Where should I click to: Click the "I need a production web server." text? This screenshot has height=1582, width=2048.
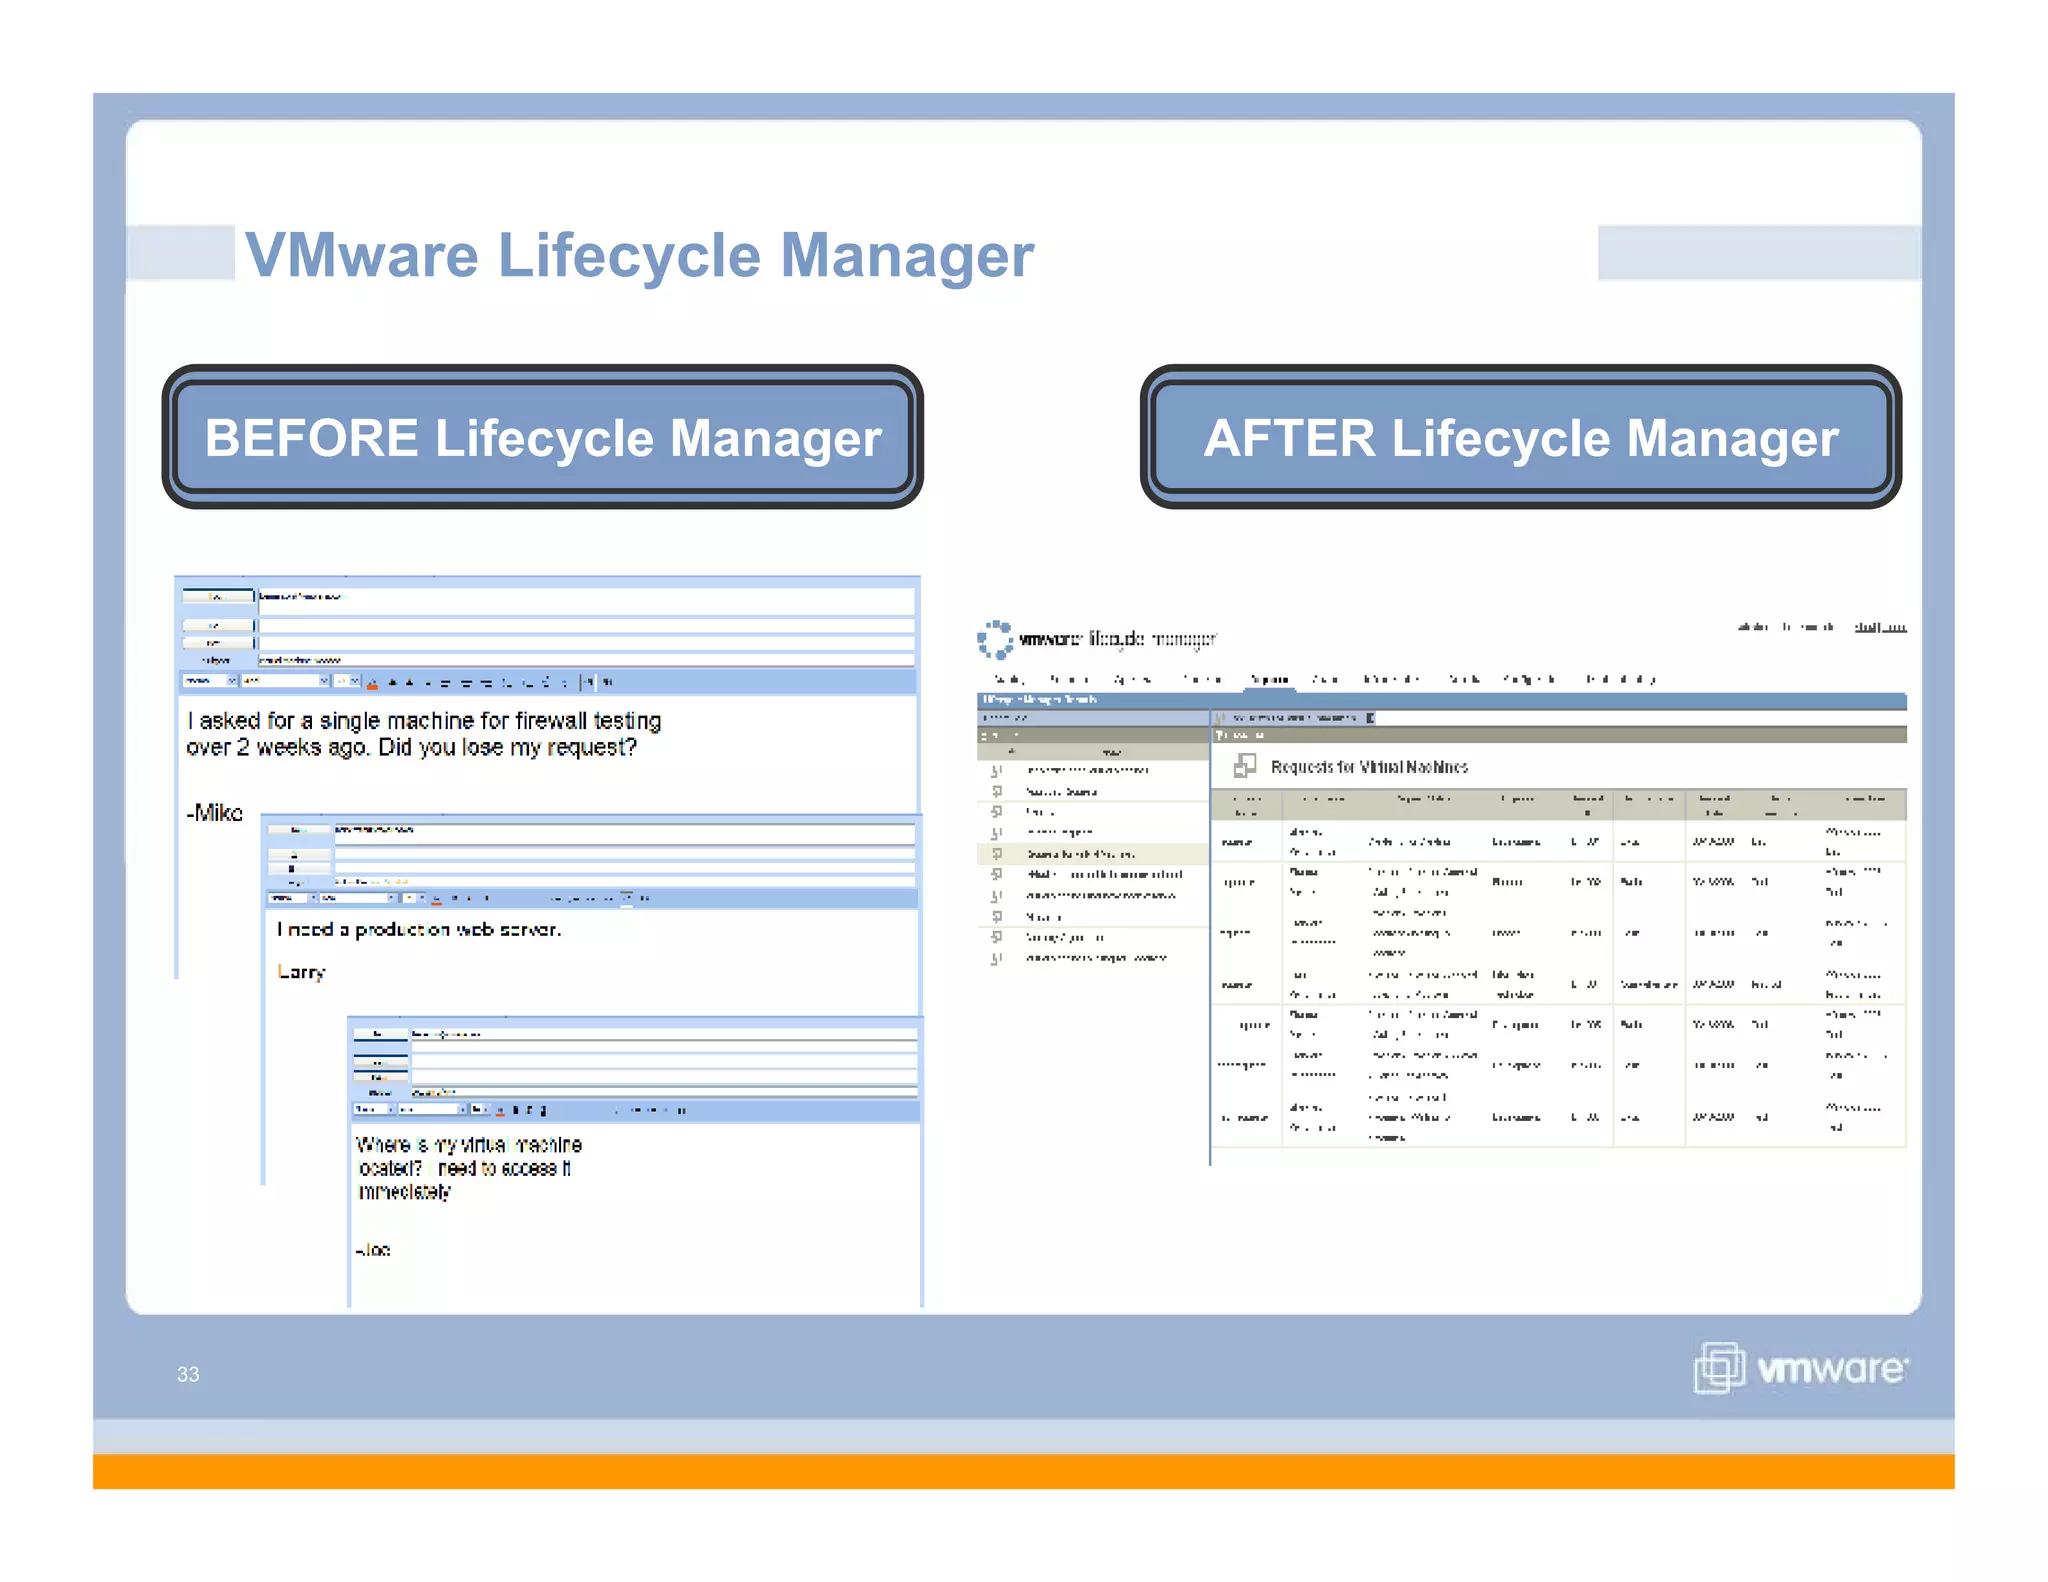pyautogui.click(x=419, y=929)
